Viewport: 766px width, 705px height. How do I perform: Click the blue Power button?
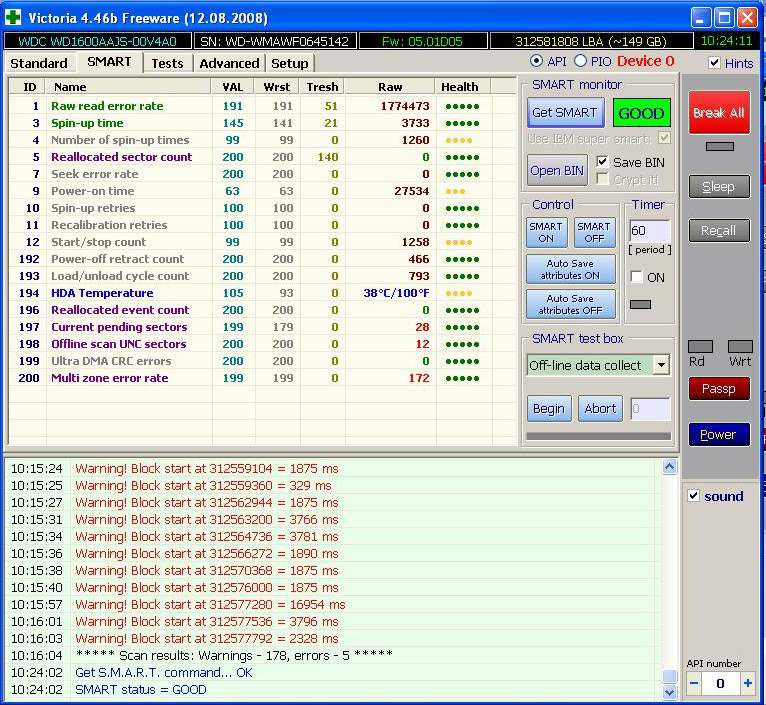(x=719, y=435)
